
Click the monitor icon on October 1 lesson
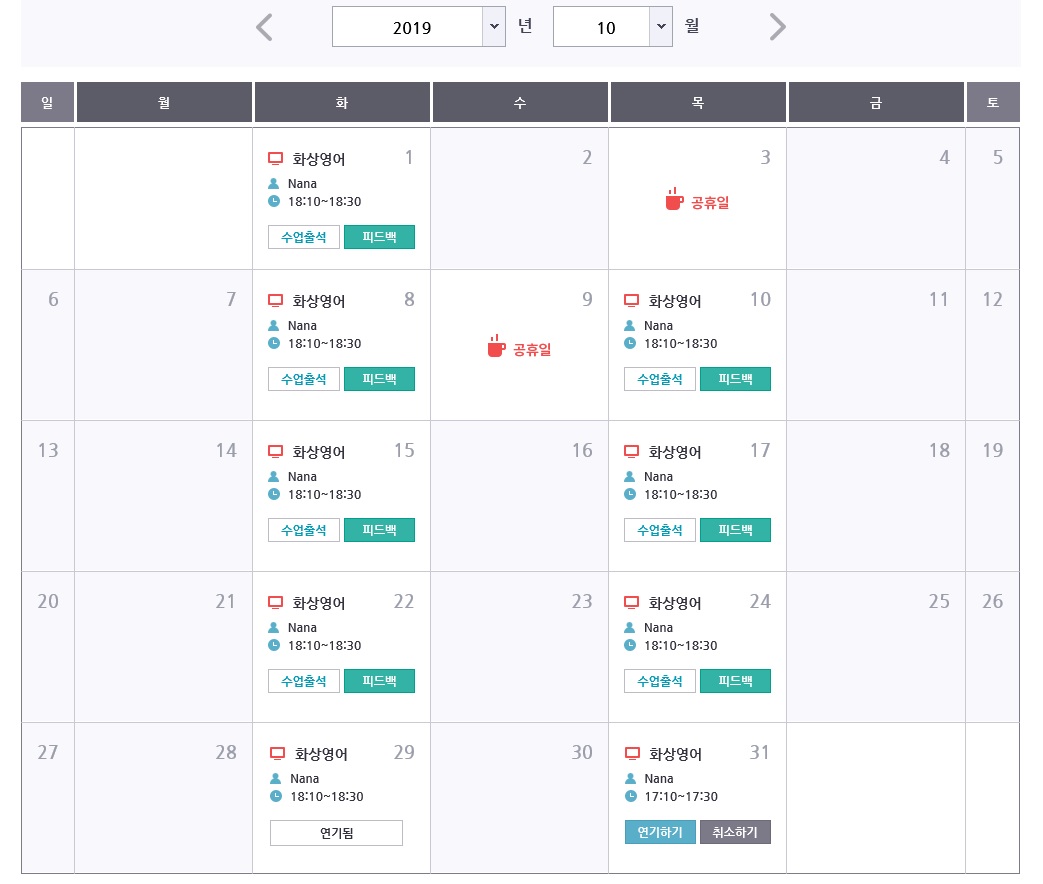click(x=275, y=158)
